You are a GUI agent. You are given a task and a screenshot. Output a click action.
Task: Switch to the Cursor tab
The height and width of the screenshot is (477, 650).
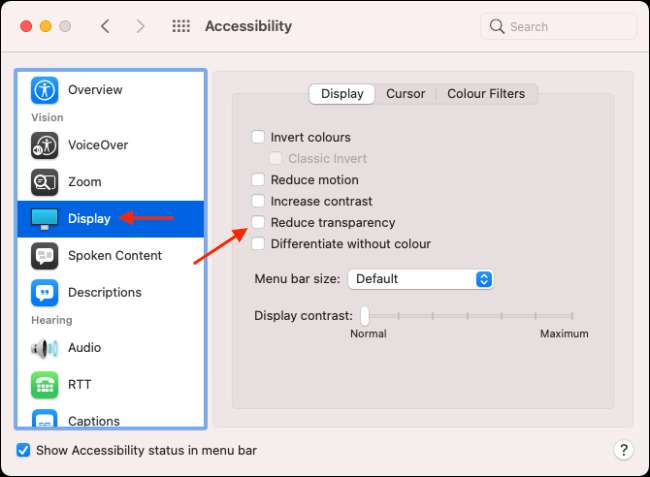[405, 94]
